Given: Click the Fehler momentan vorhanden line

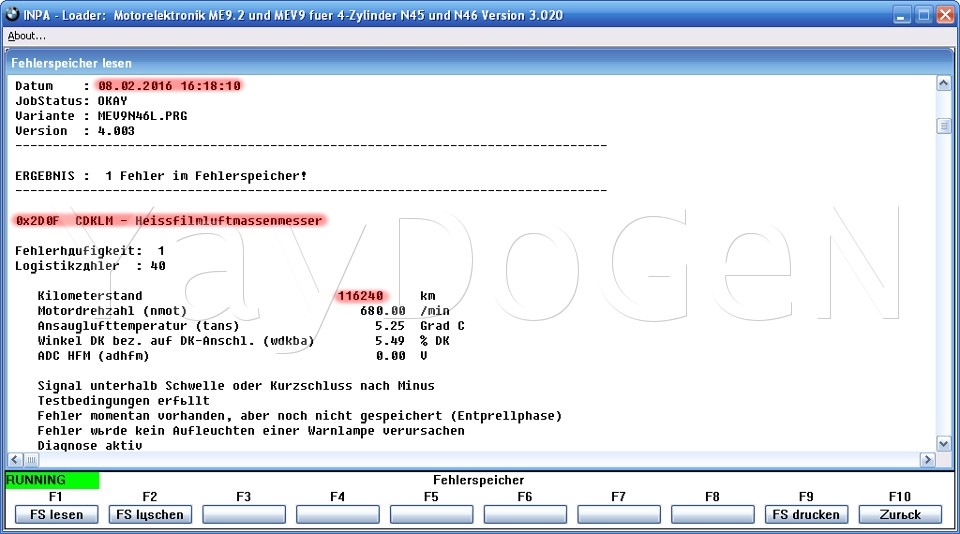Looking at the screenshot, I should pyautogui.click(x=300, y=416).
